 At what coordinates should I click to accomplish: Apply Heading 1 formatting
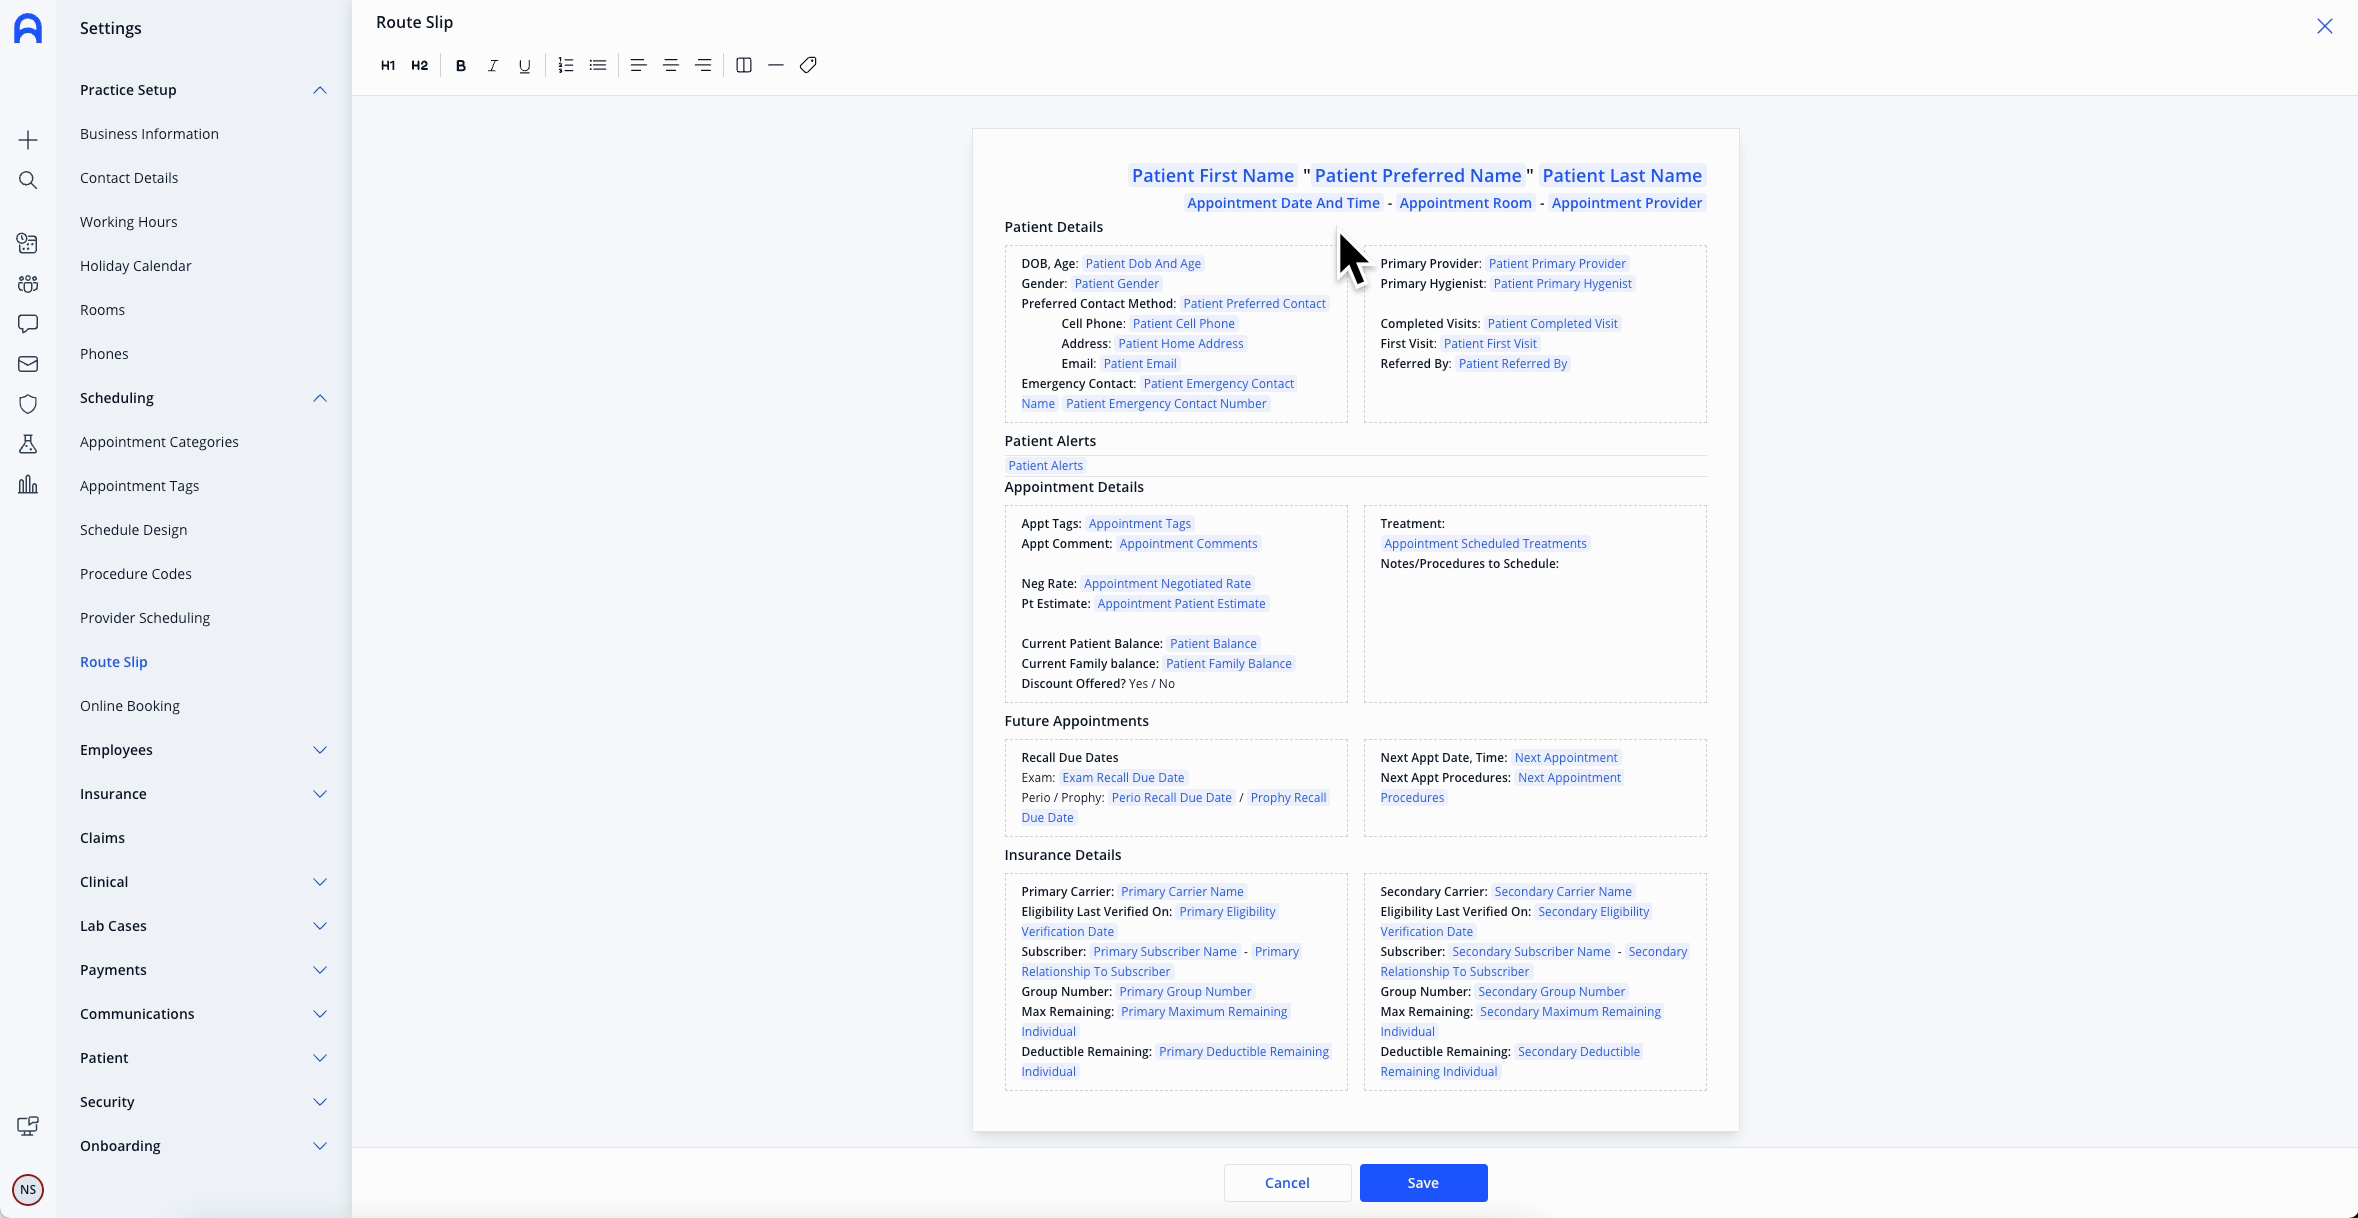click(388, 65)
